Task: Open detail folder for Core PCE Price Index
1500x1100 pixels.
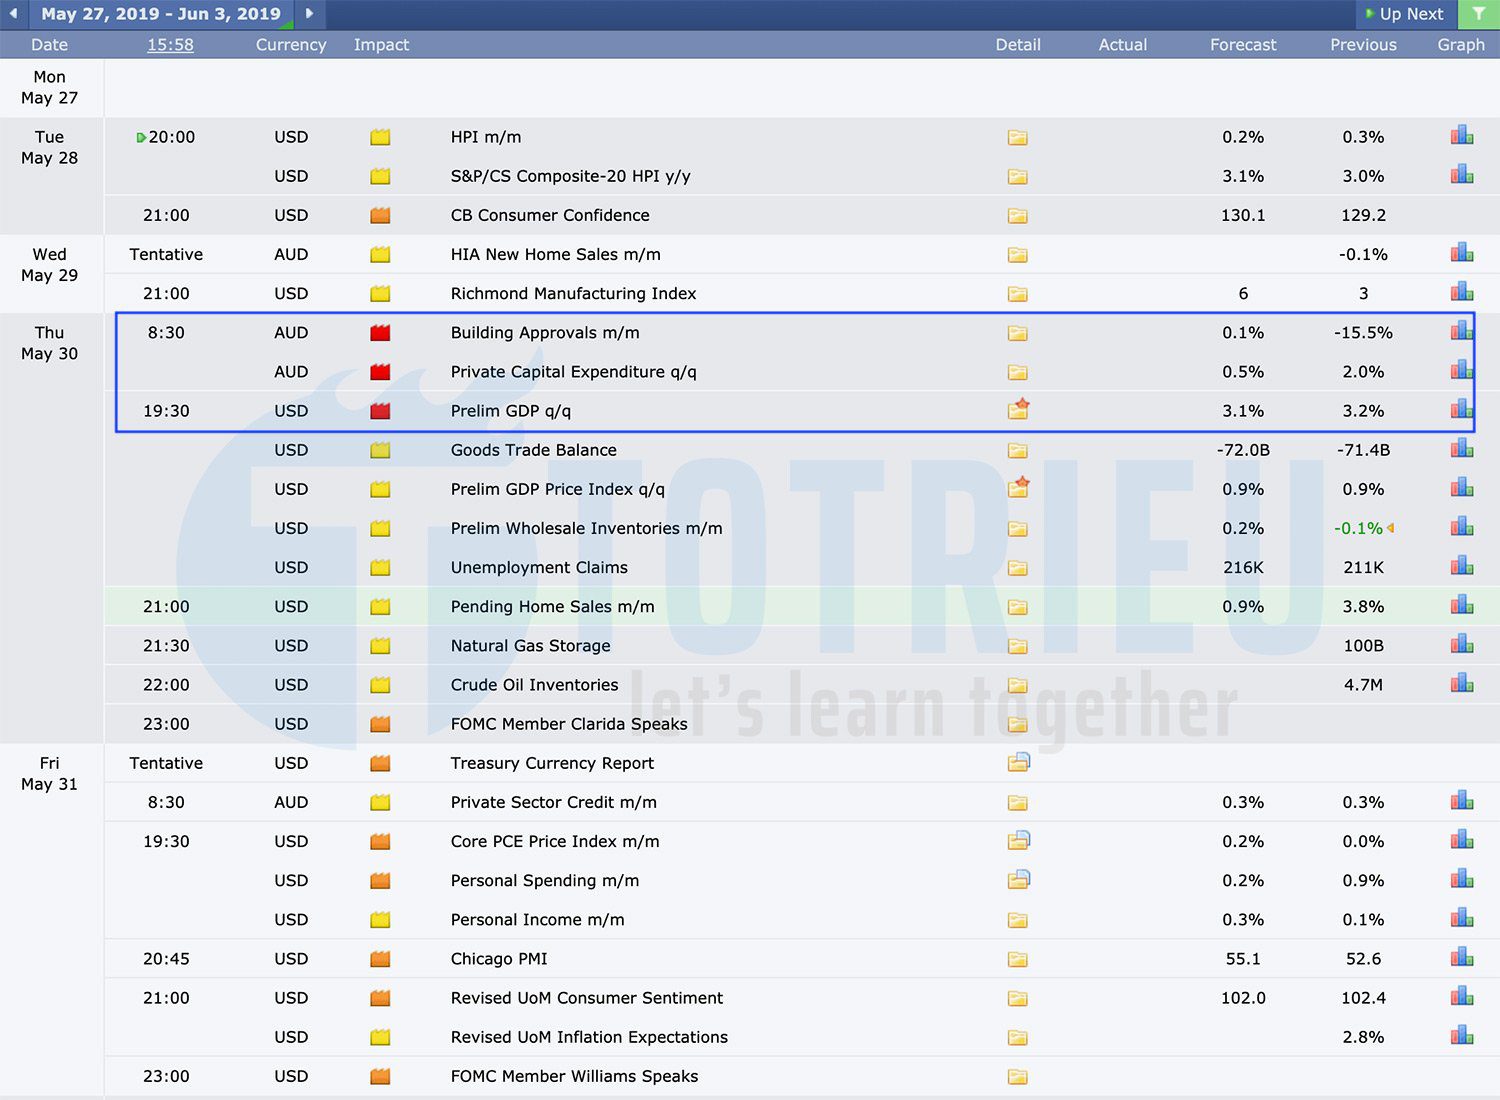Action: click(1018, 841)
